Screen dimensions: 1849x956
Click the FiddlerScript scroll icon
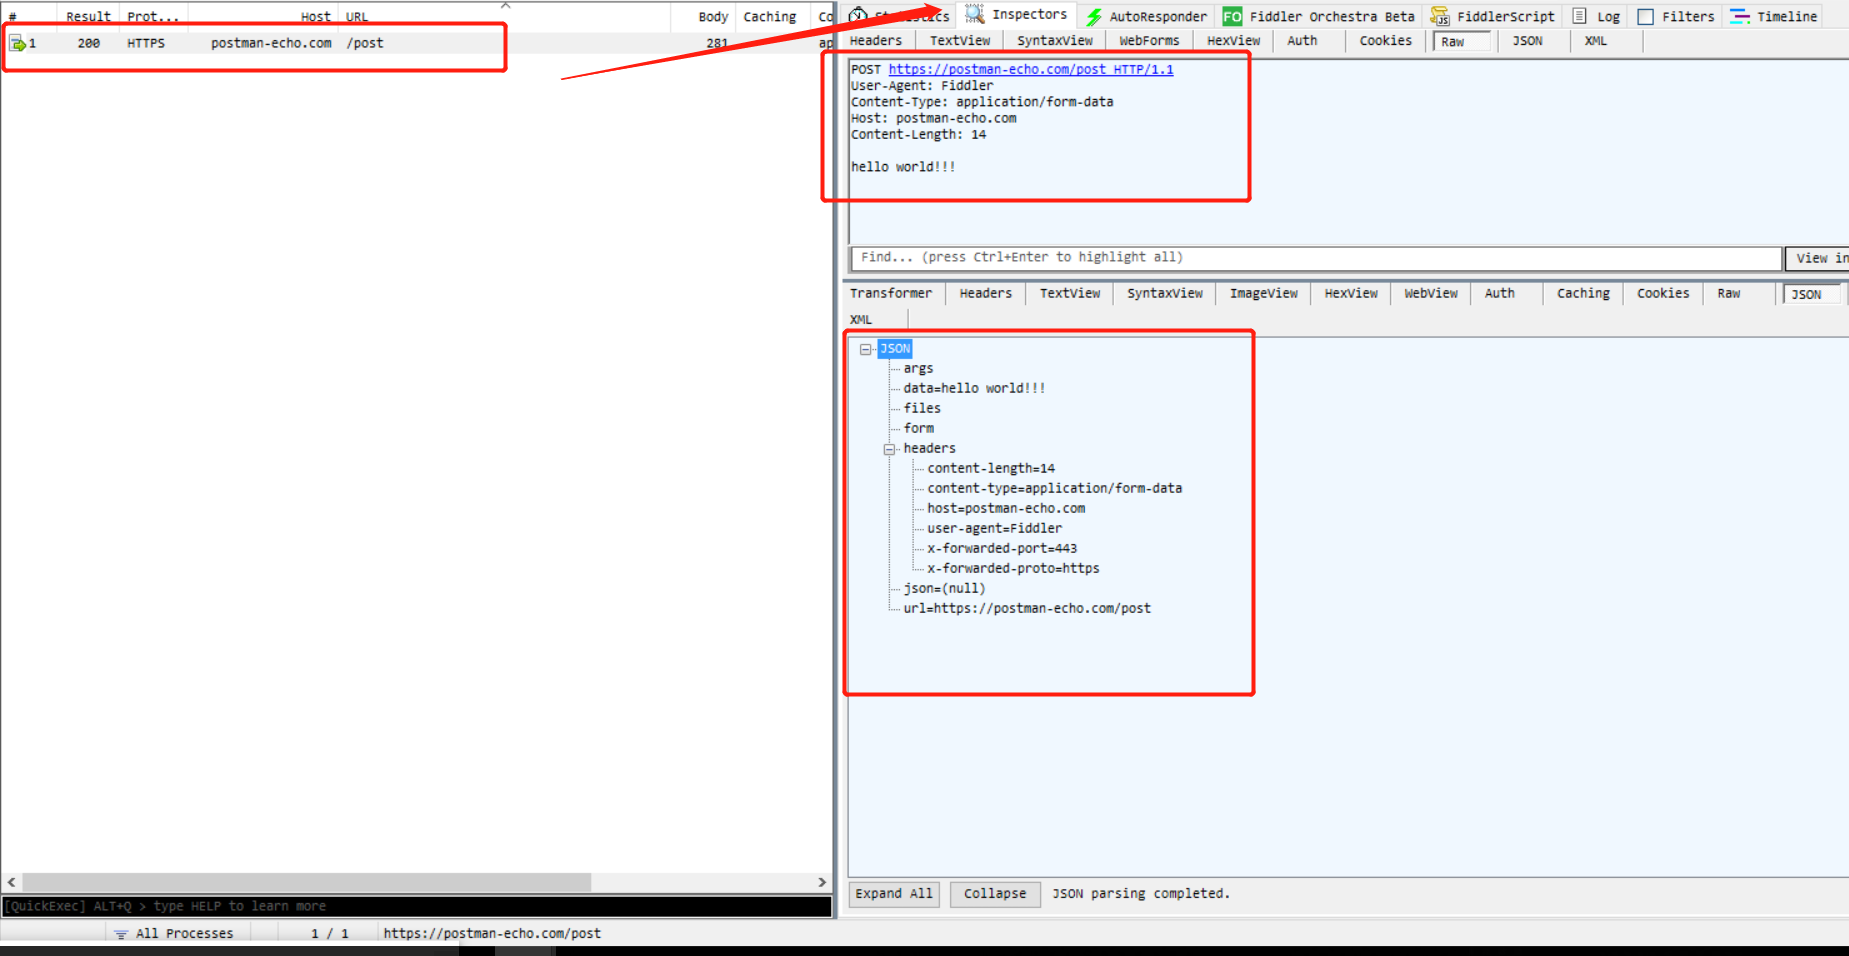point(1439,17)
